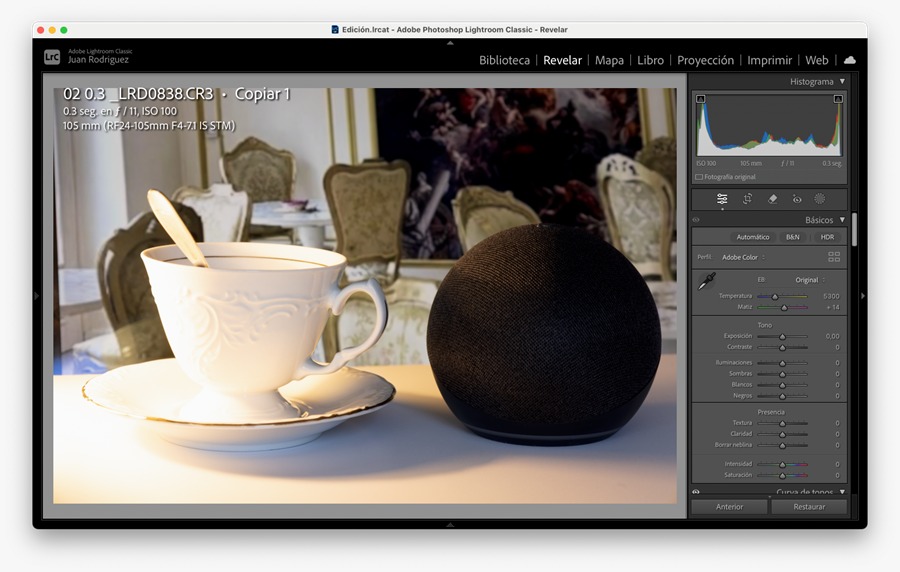The height and width of the screenshot is (572, 900).
Task: Click the Automático tone button
Action: [x=752, y=237]
